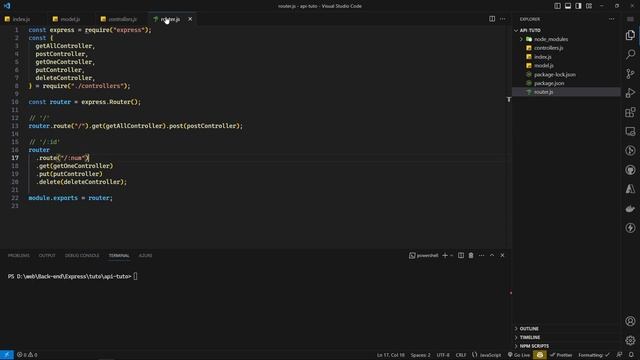Screen dimensions: 640x360
Task: Open terminal panel more actions ellipsis
Action: (x=482, y=256)
